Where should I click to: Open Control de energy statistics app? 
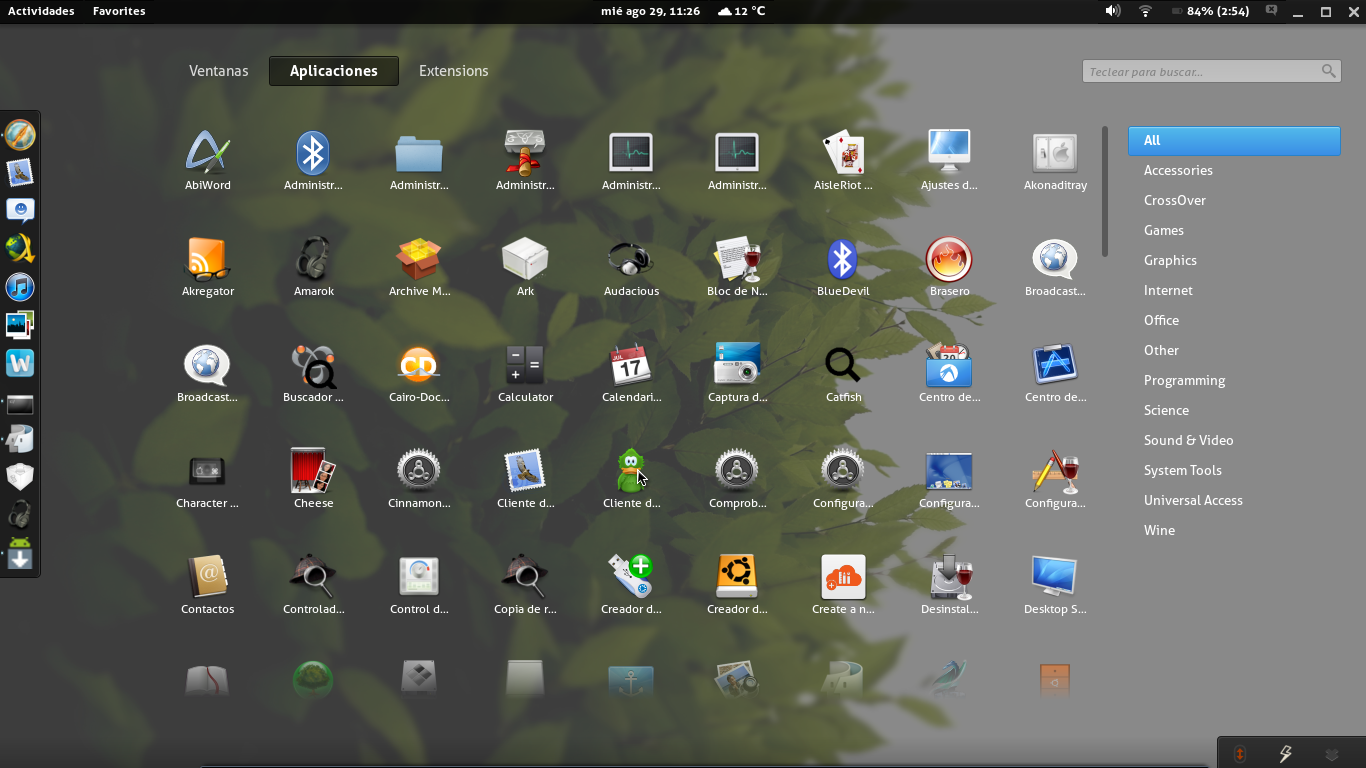coord(419,584)
